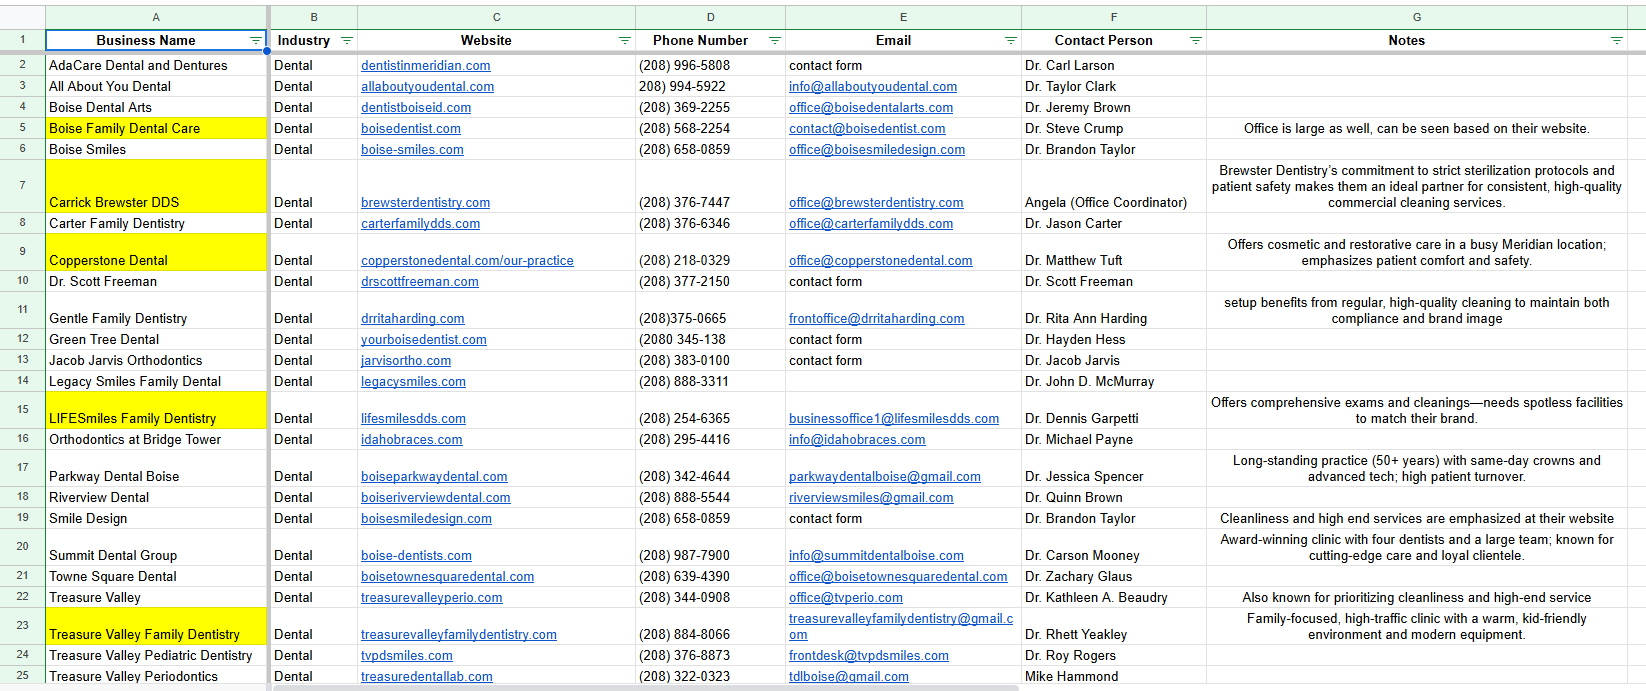This screenshot has width=1646, height=691.
Task: Open the office@tvperio.com email link
Action: (846, 598)
